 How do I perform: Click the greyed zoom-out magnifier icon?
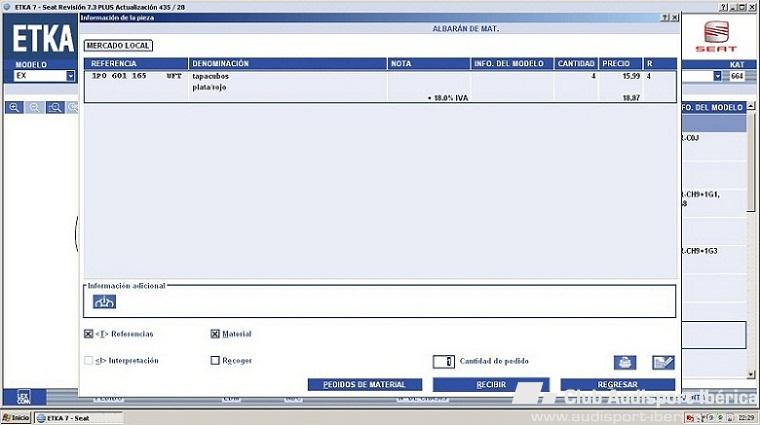pyautogui.click(x=34, y=108)
